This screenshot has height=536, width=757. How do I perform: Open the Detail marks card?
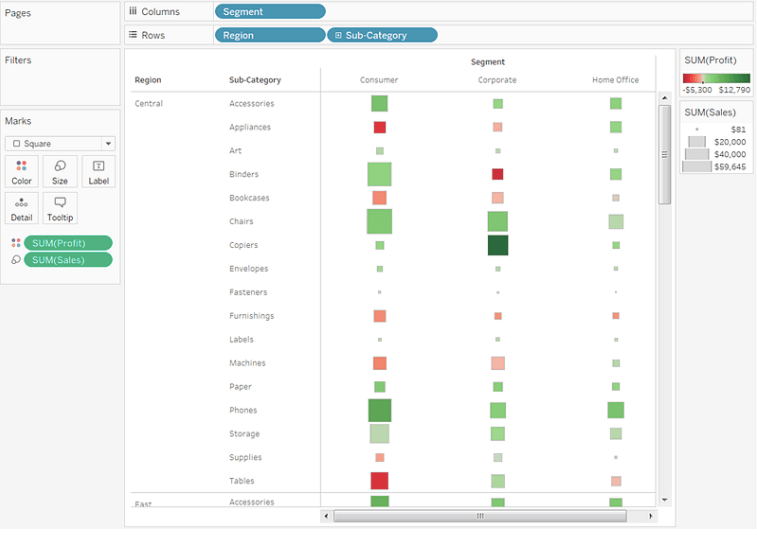pyautogui.click(x=21, y=208)
